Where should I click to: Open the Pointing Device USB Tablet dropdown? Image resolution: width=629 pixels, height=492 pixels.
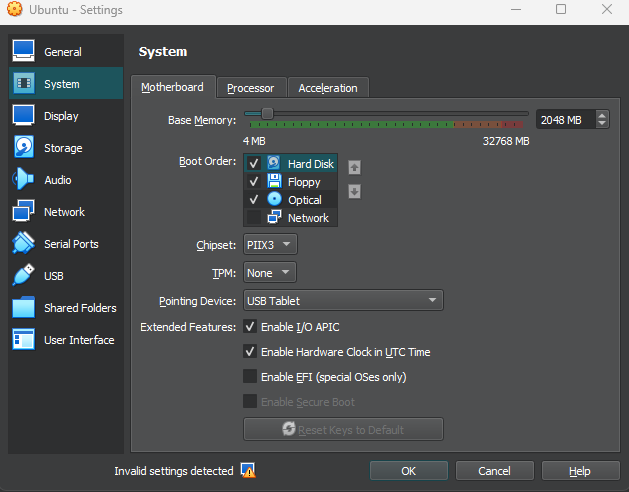(343, 301)
